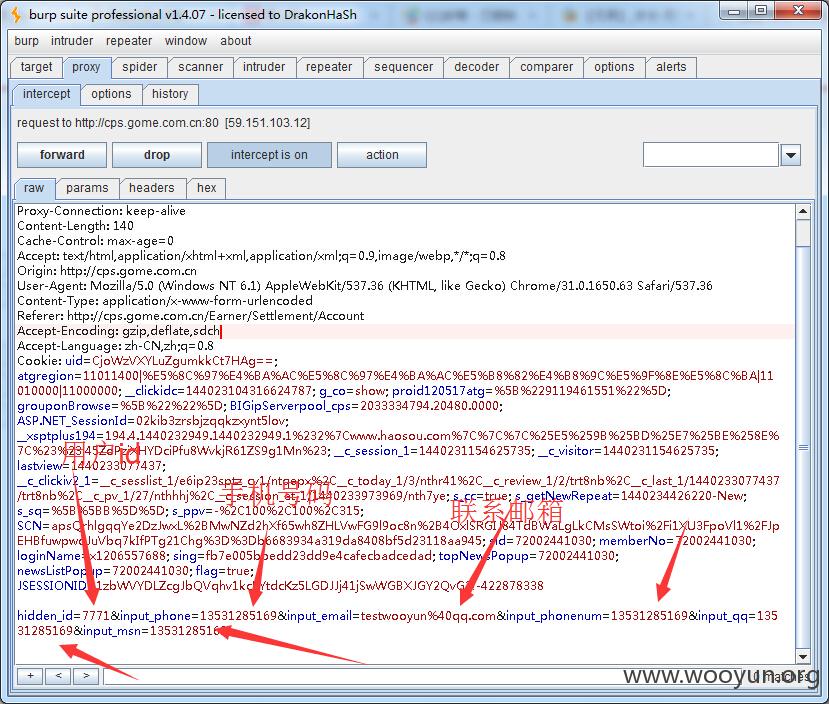Viewport: 829px width, 704px height.
Task: Click the scrollbar up arrow
Action: (x=803, y=212)
